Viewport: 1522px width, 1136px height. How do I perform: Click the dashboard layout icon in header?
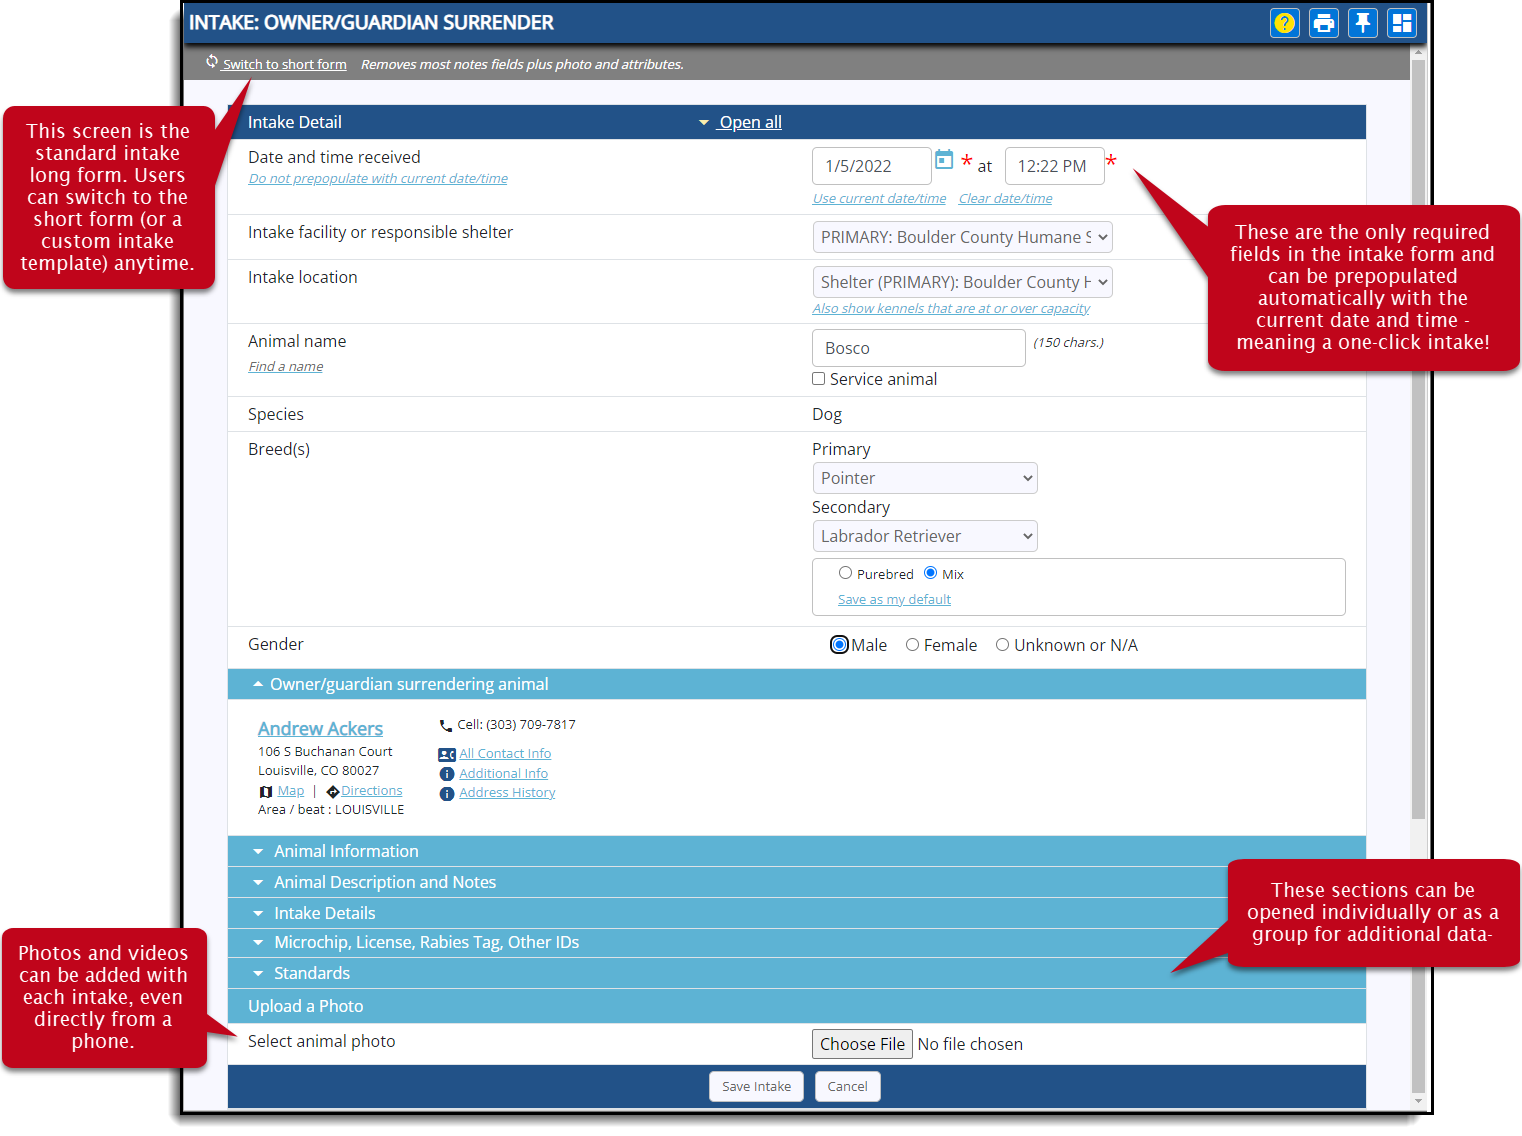1402,23
